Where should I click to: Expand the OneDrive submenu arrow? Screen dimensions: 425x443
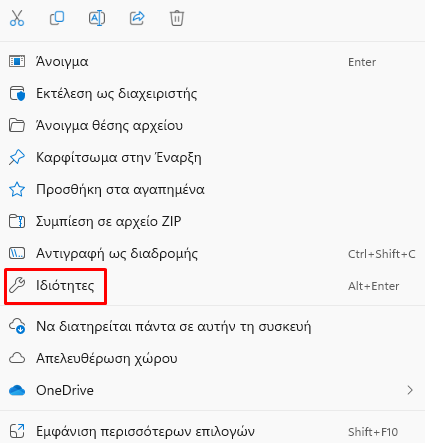click(410, 390)
